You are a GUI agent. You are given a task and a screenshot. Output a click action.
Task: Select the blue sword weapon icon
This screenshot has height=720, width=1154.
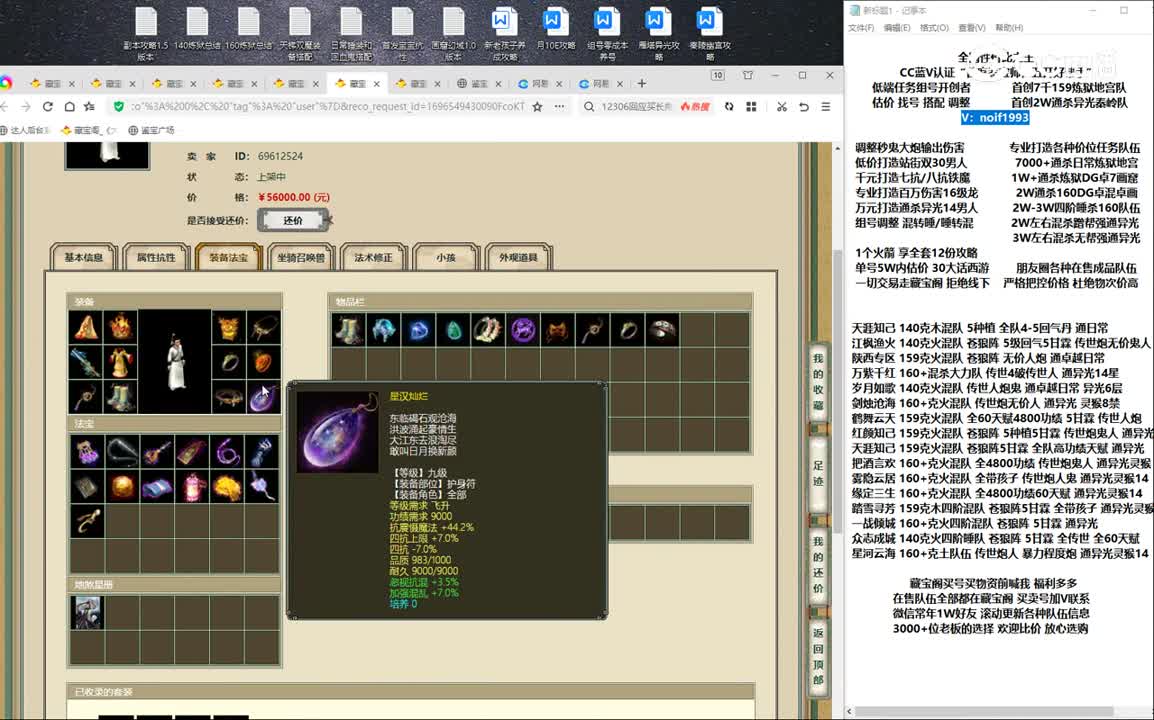pyautogui.click(x=86, y=362)
